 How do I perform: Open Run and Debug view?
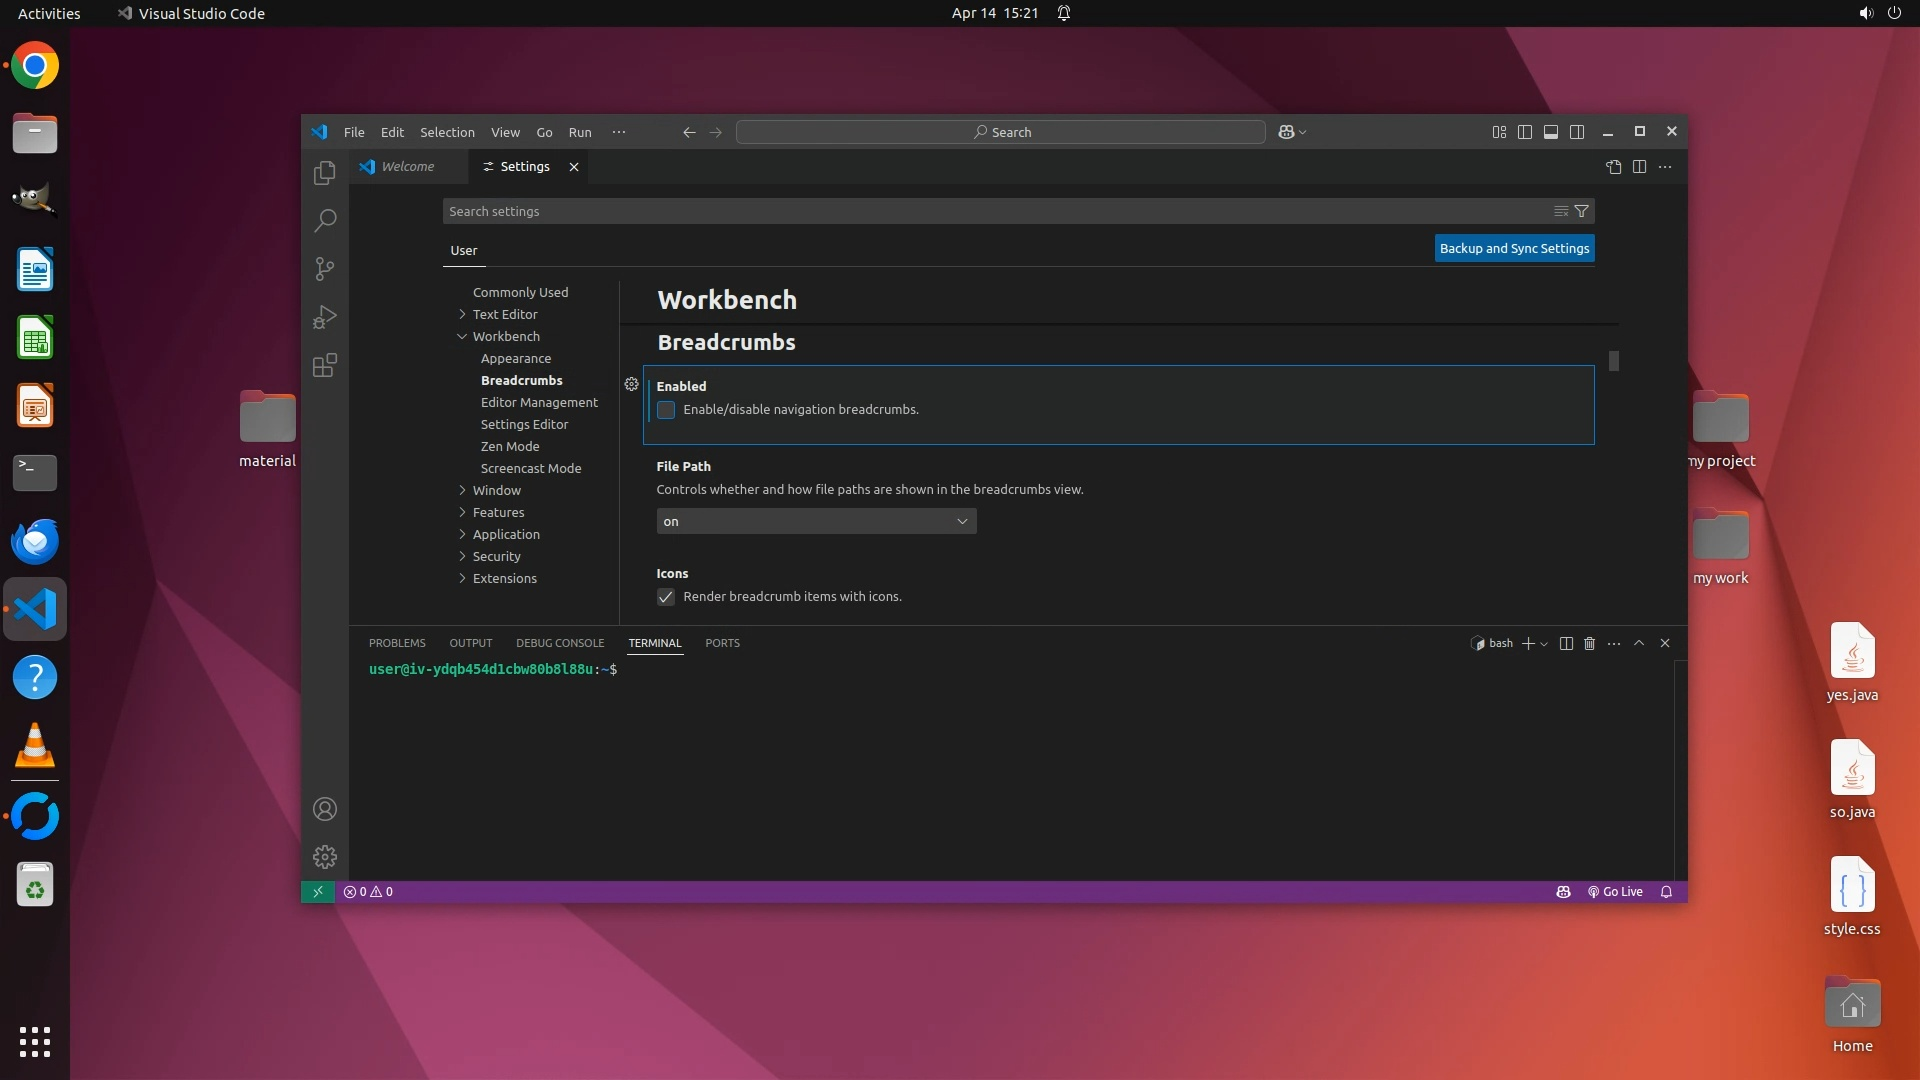coord(324,317)
